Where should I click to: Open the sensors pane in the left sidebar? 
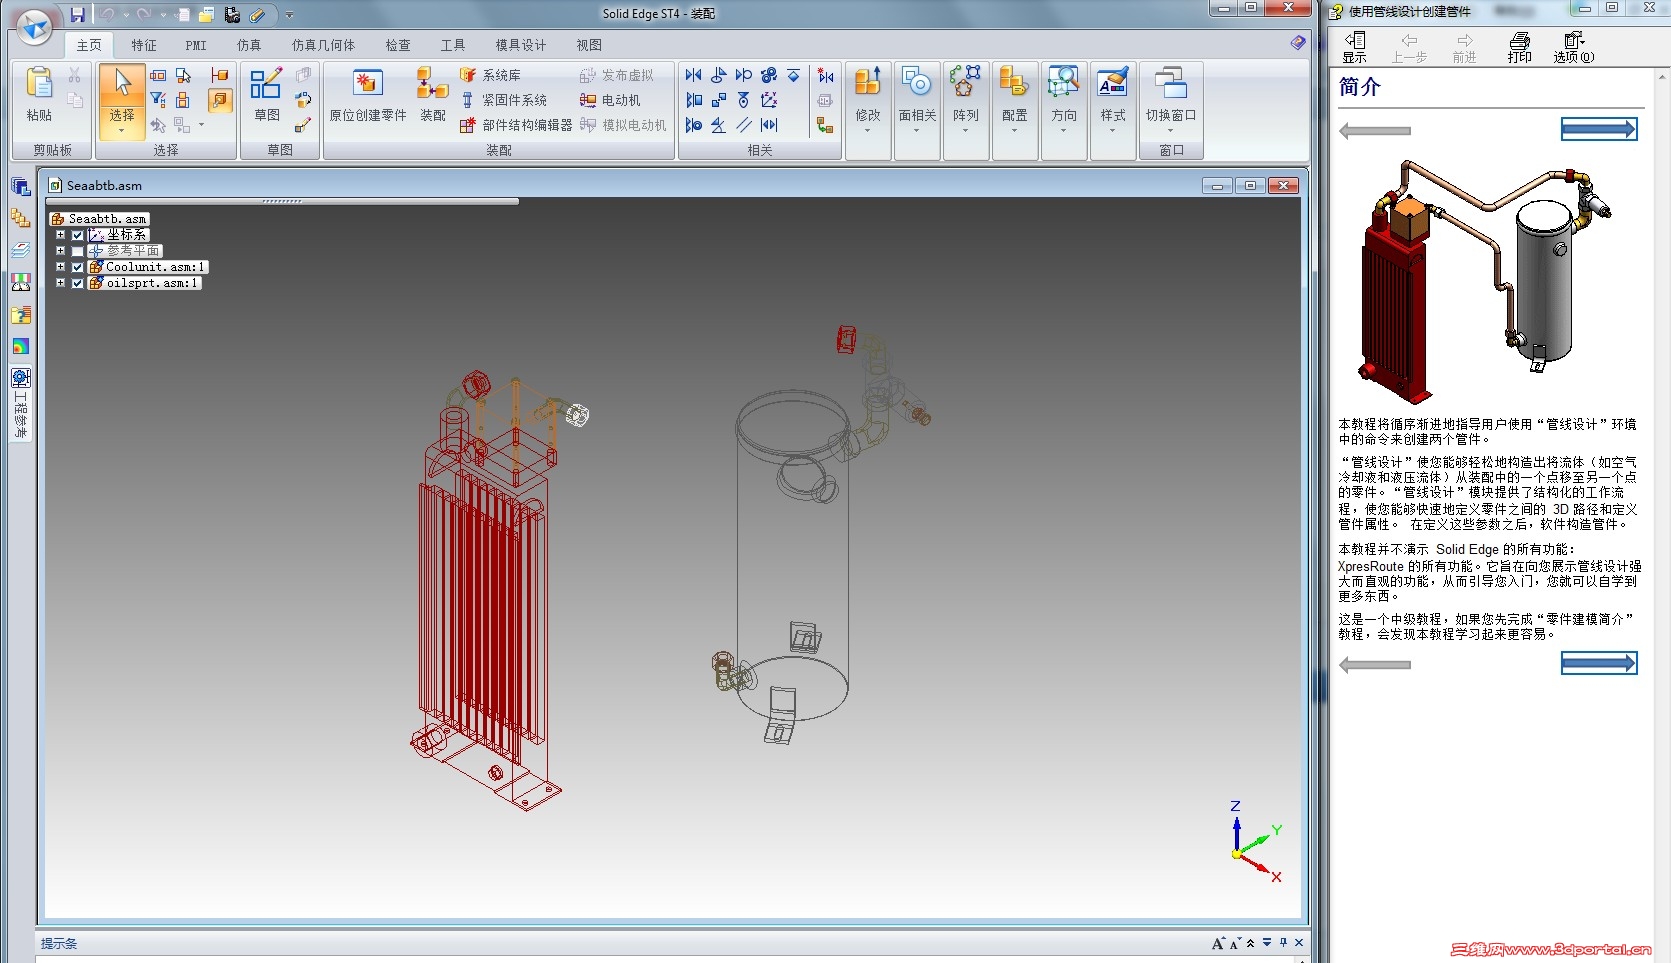click(x=21, y=282)
